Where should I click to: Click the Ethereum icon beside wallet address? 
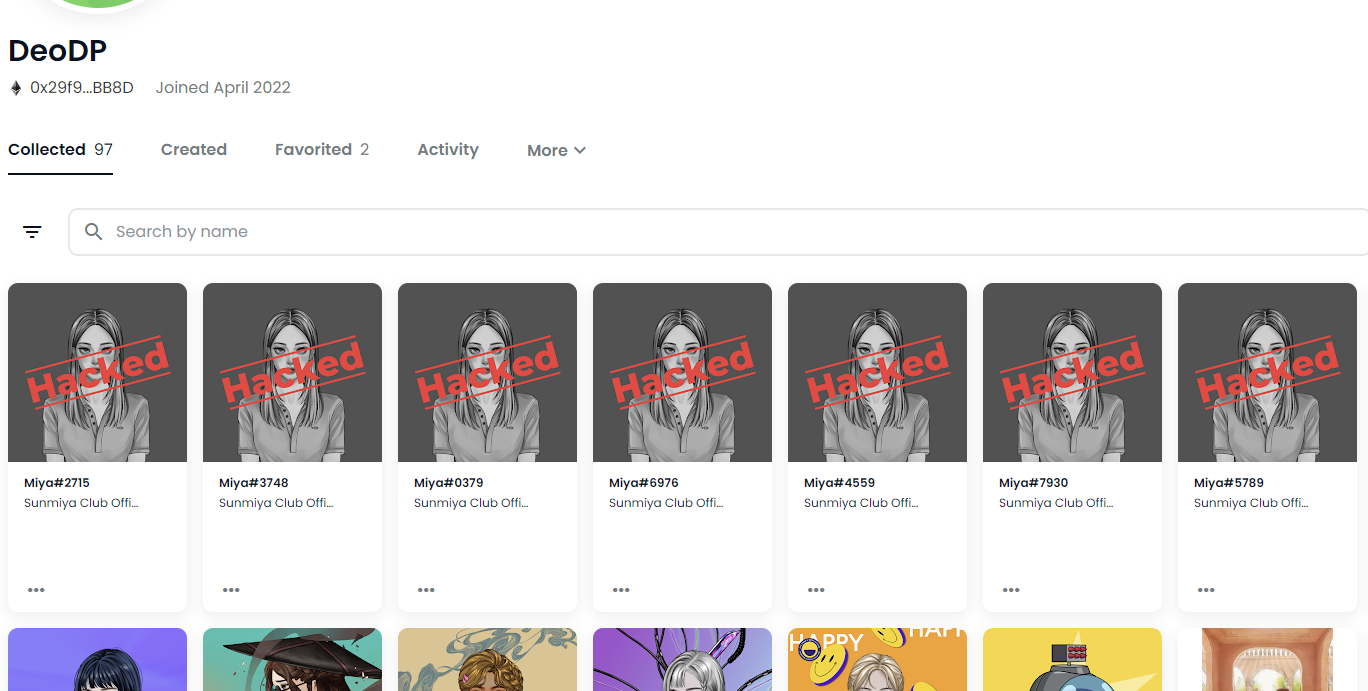point(15,88)
